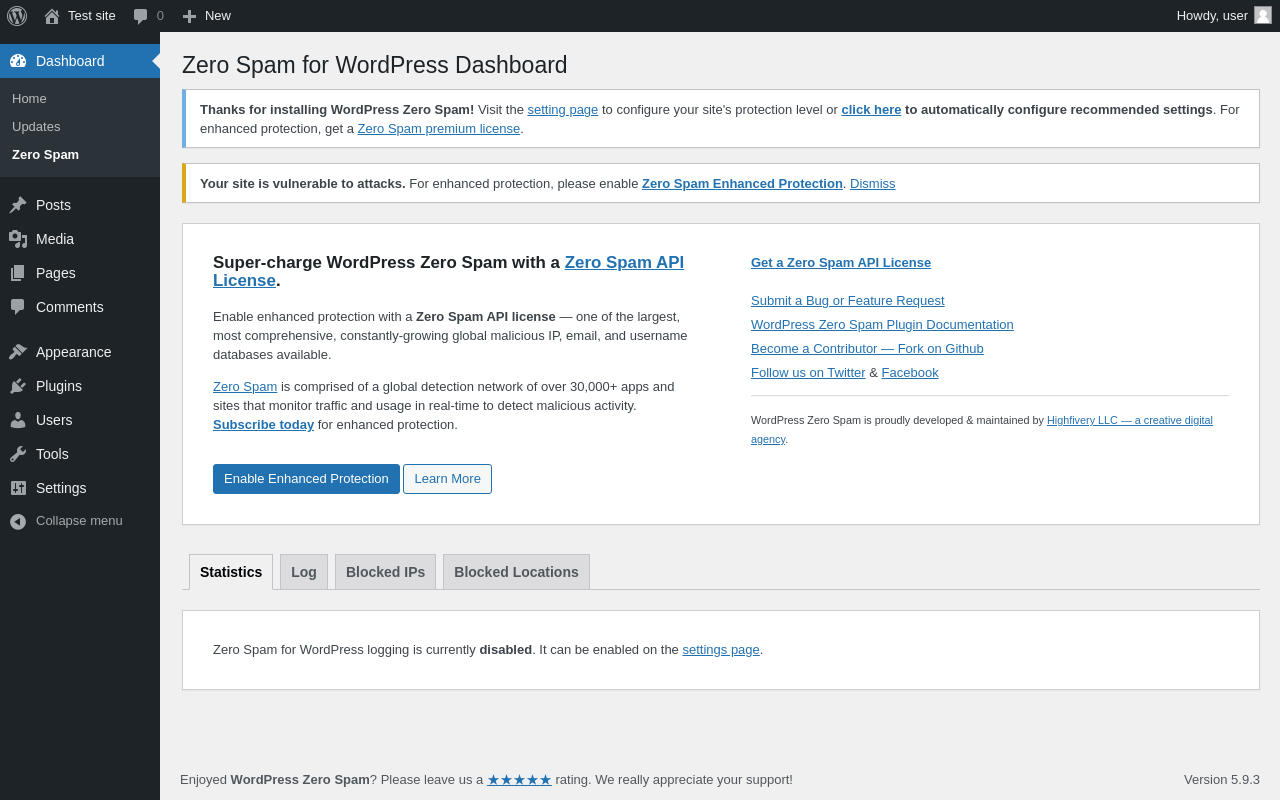The image size is (1280, 800).
Task: Click Enable Enhanced Protection button
Action: click(306, 479)
